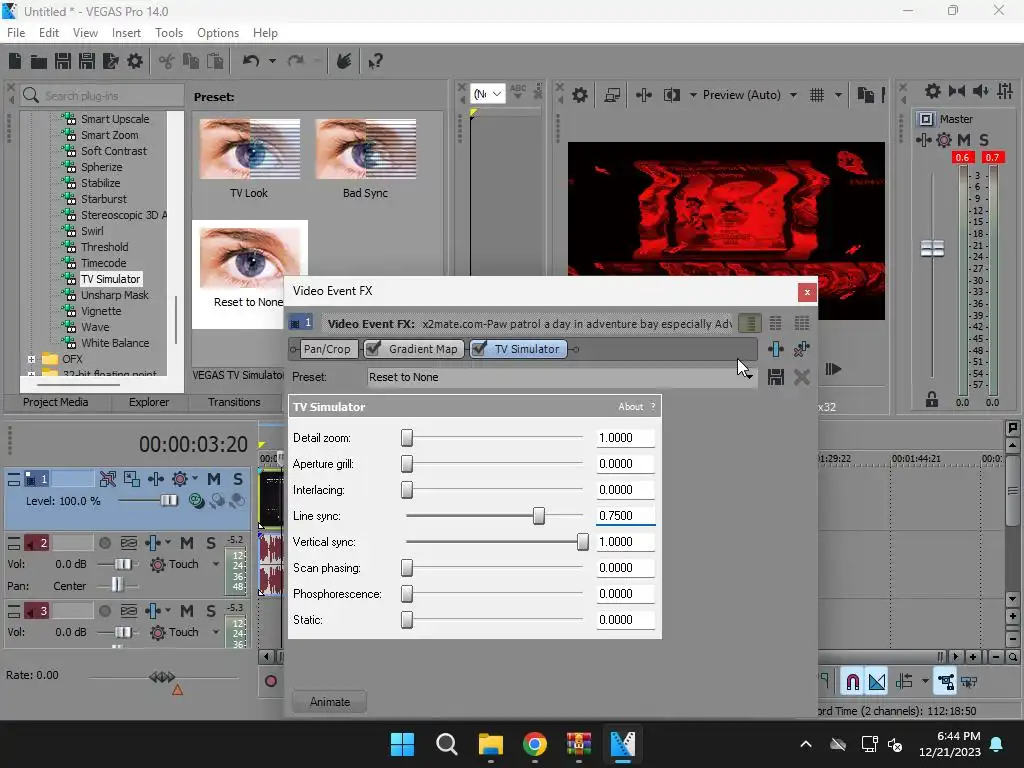The width and height of the screenshot is (1024, 768).
Task: Select Pan/Crop in the FX chain
Action: 327,349
